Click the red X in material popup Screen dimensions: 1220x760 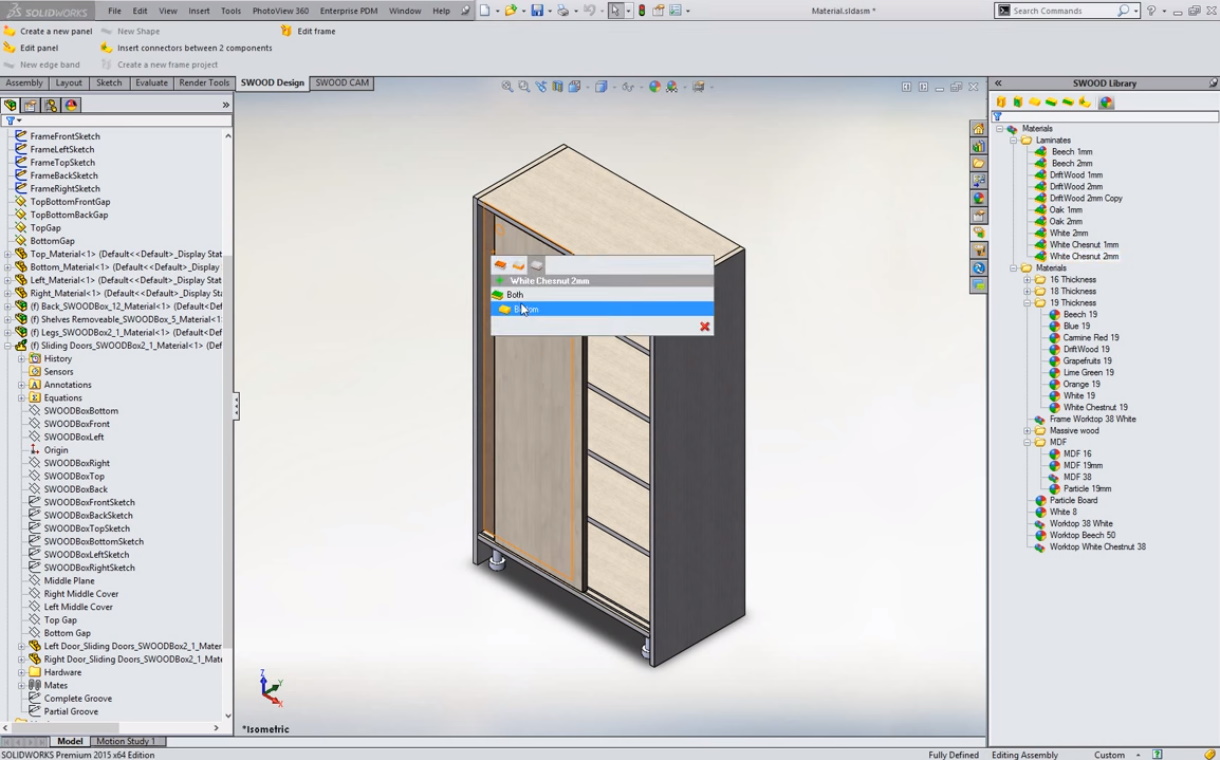tap(705, 326)
